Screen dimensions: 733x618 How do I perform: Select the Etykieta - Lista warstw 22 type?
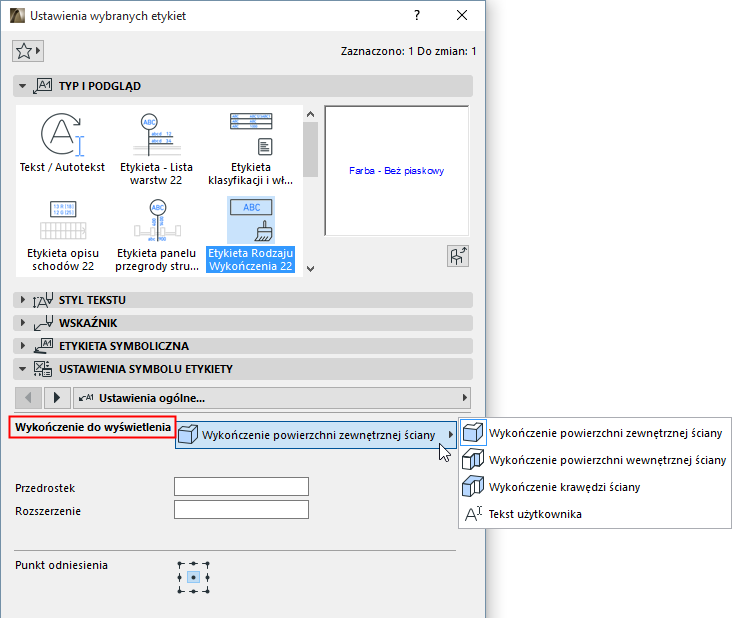coord(156,149)
